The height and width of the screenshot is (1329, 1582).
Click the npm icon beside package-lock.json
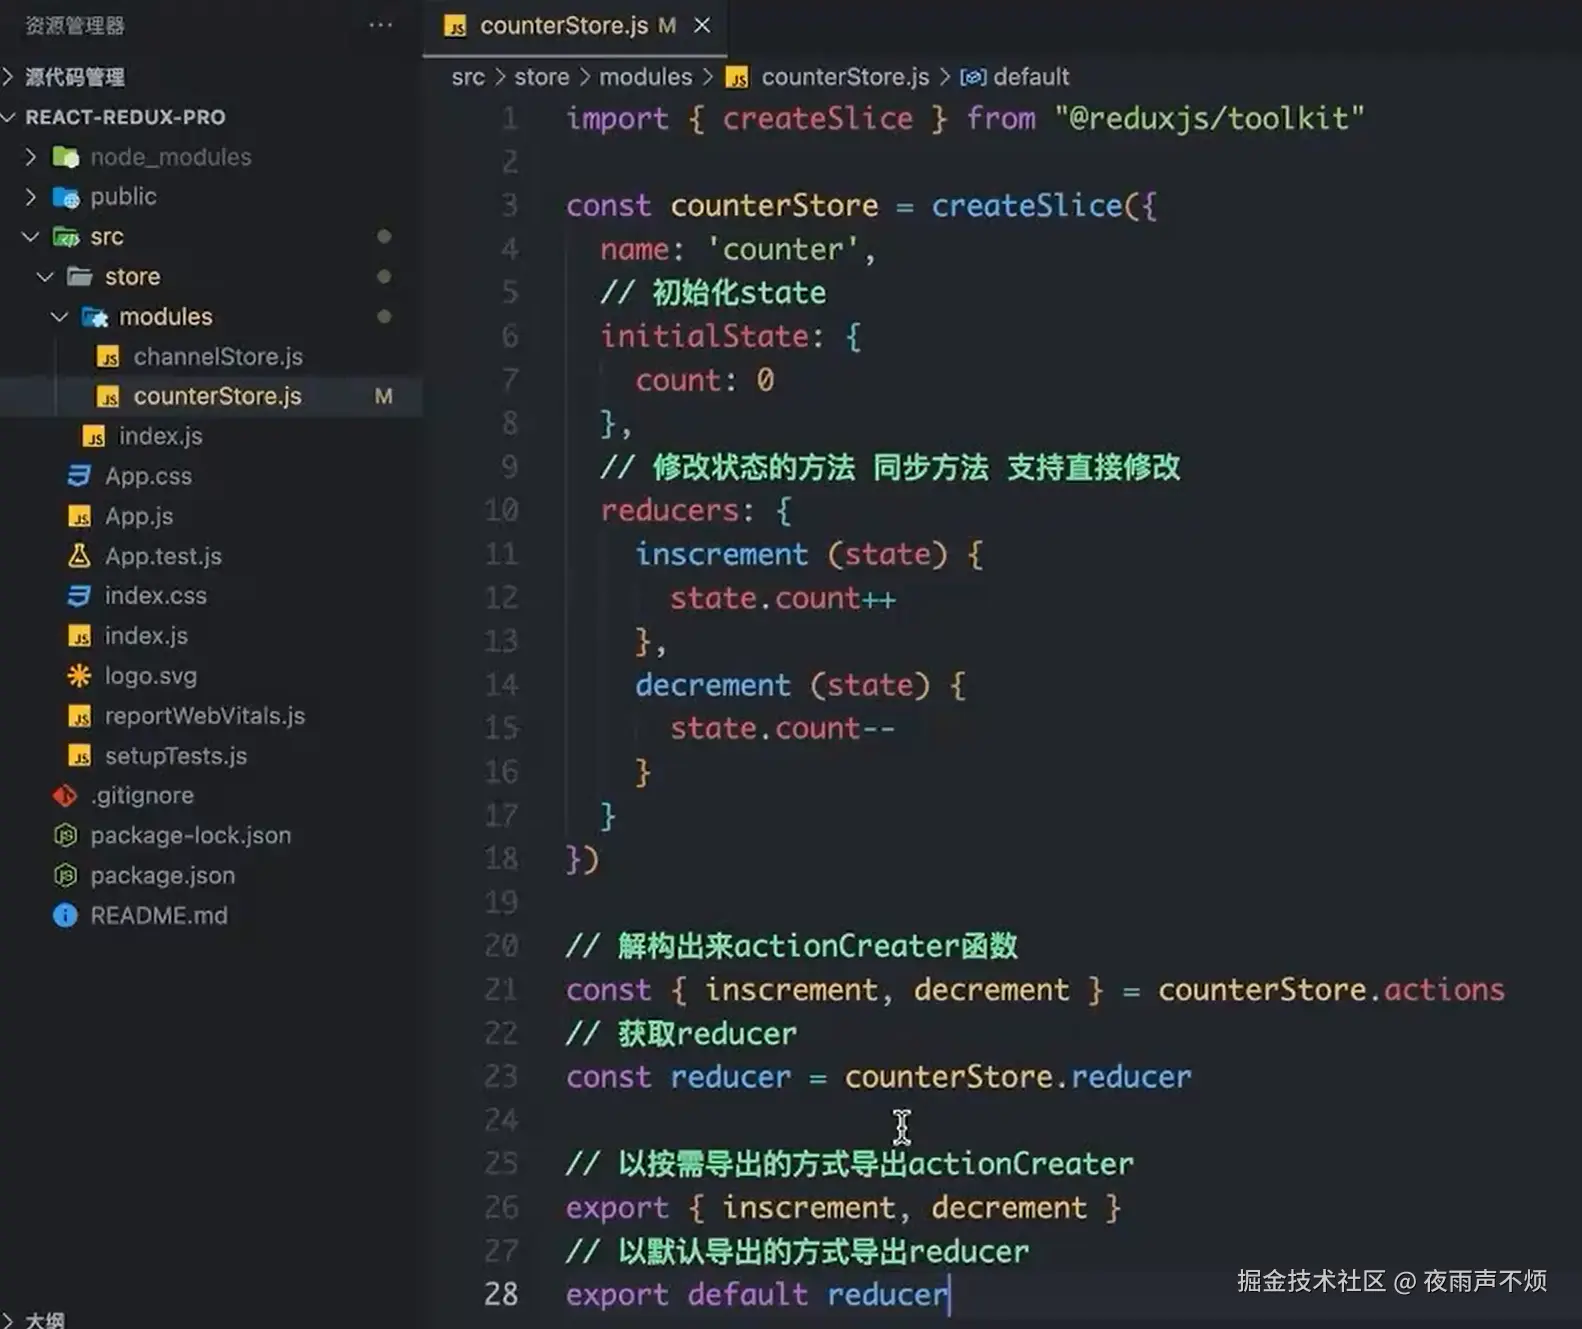[x=65, y=835]
